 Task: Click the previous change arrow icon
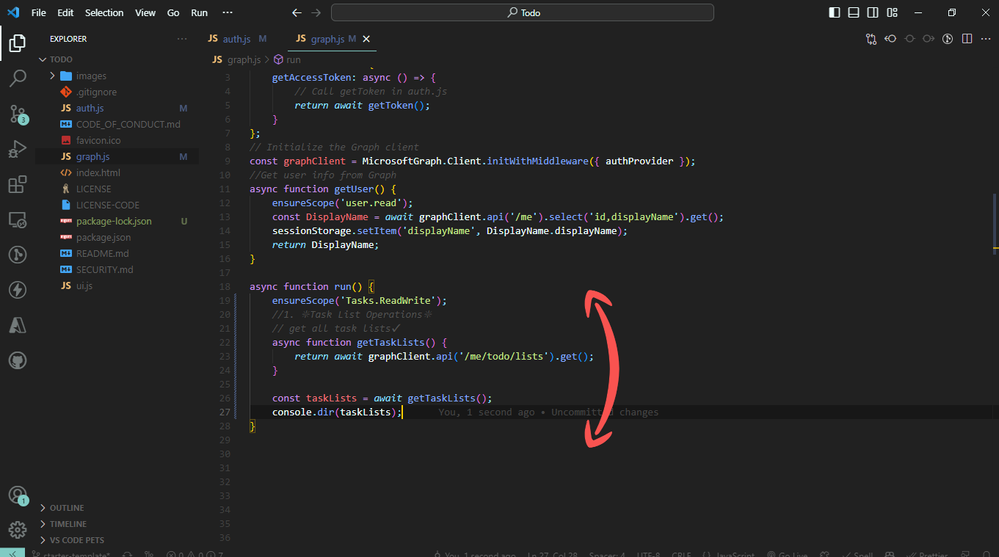coord(890,39)
